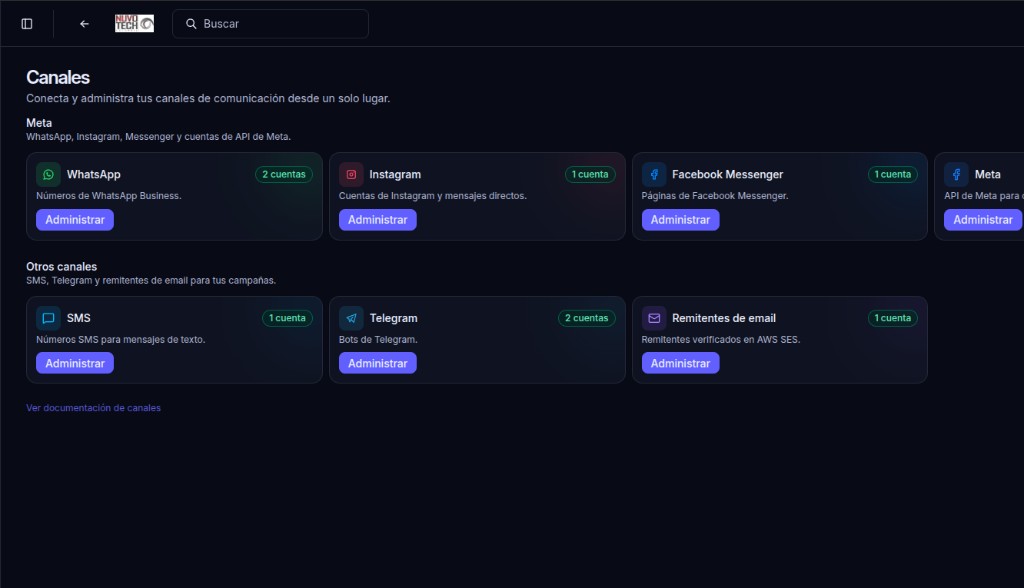Click the Canales page heading

click(x=58, y=77)
